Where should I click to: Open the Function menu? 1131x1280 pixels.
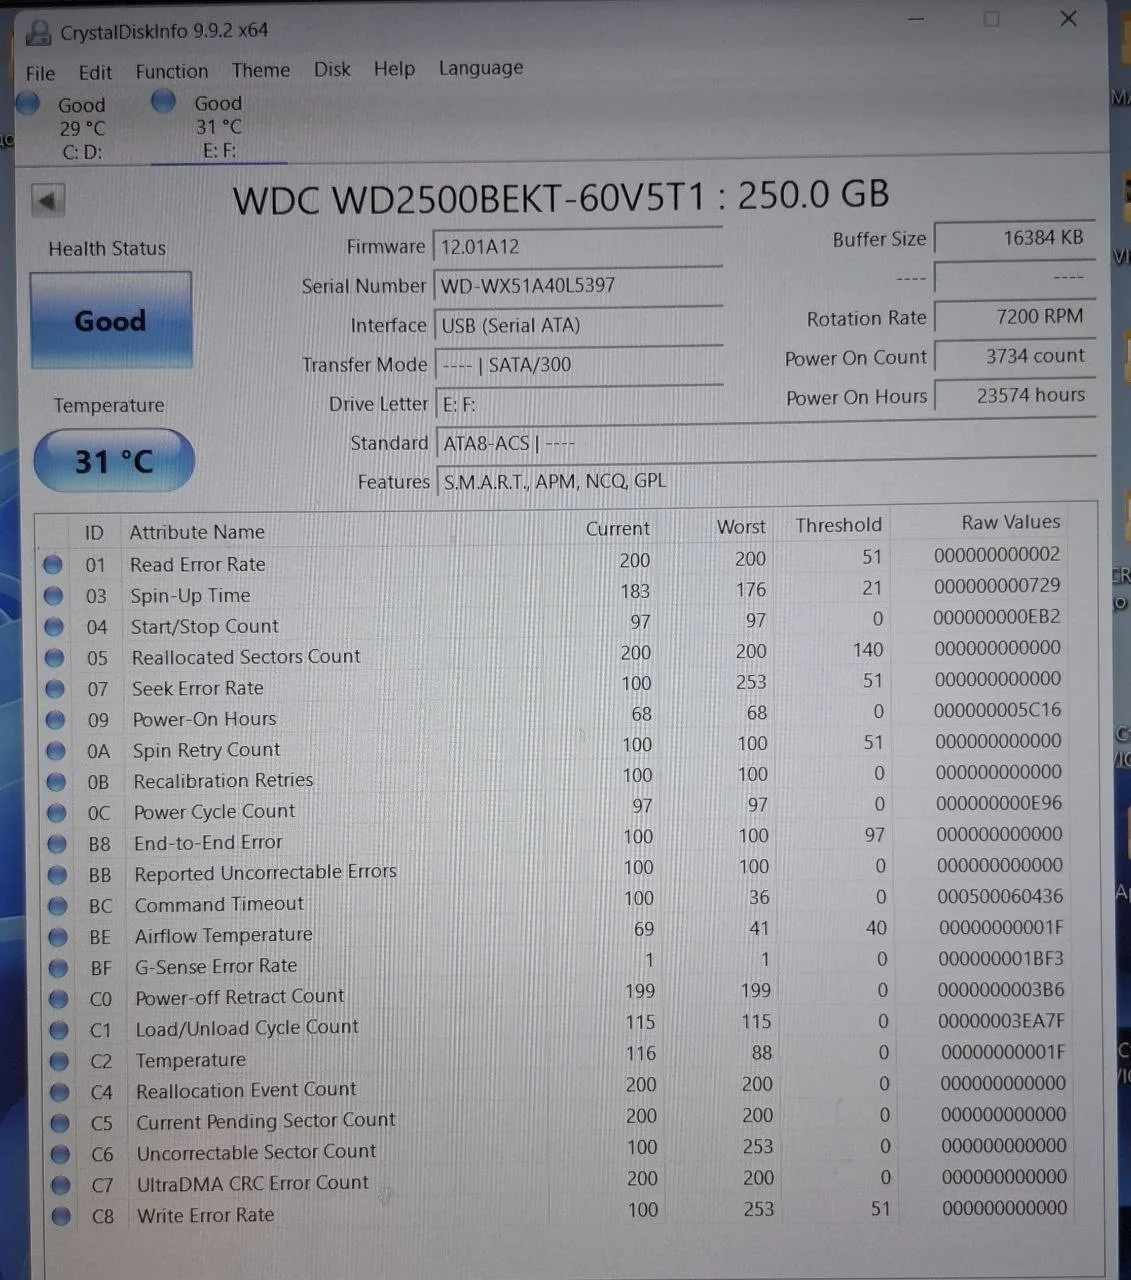(172, 71)
